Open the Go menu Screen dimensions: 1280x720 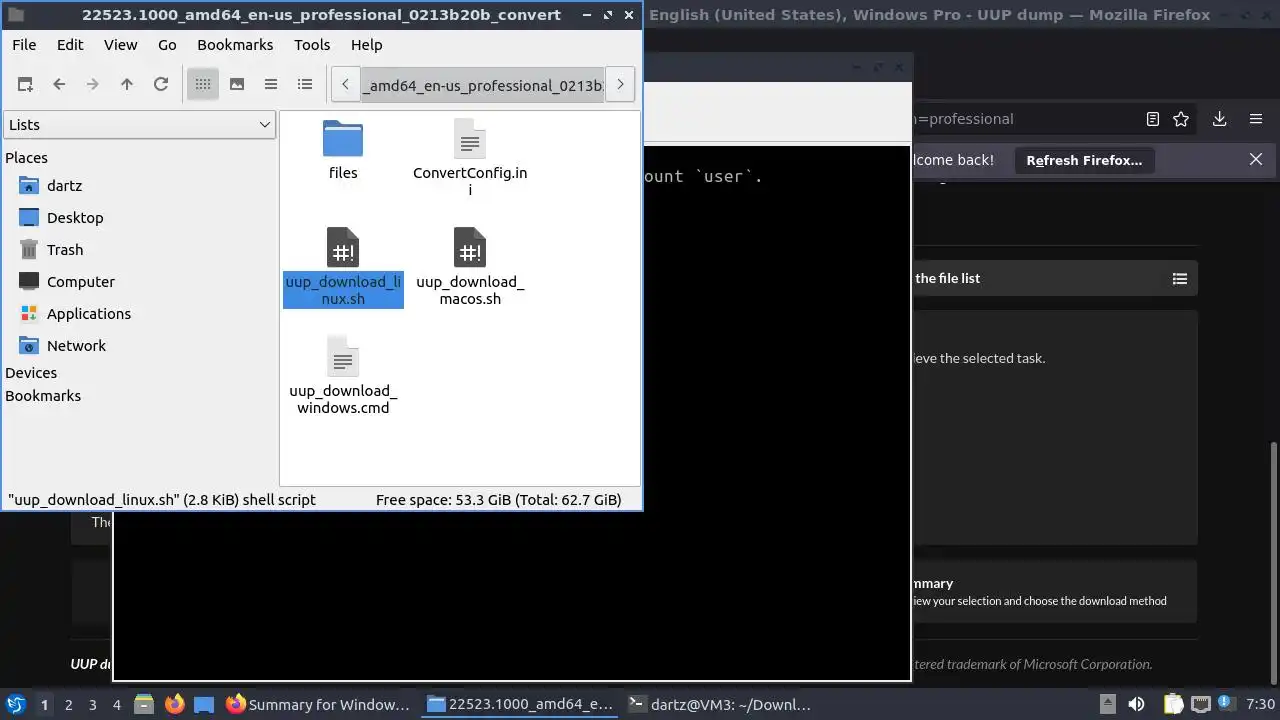167,45
